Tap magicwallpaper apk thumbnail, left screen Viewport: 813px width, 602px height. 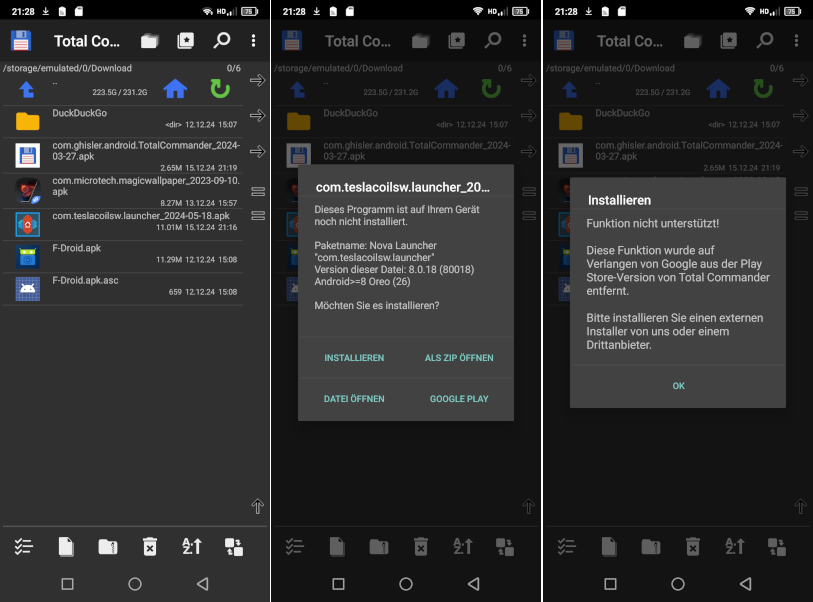click(x=27, y=191)
